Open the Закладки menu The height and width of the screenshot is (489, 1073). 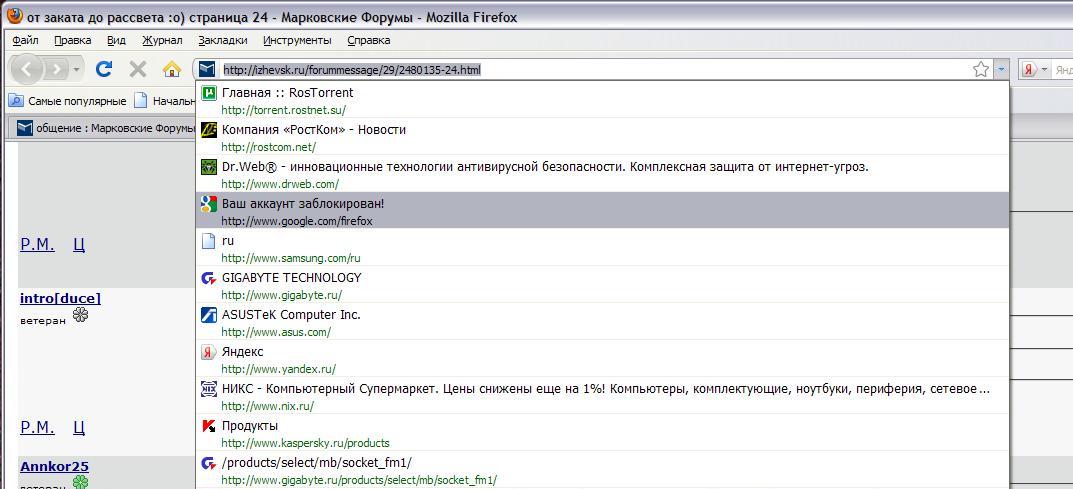click(x=223, y=40)
